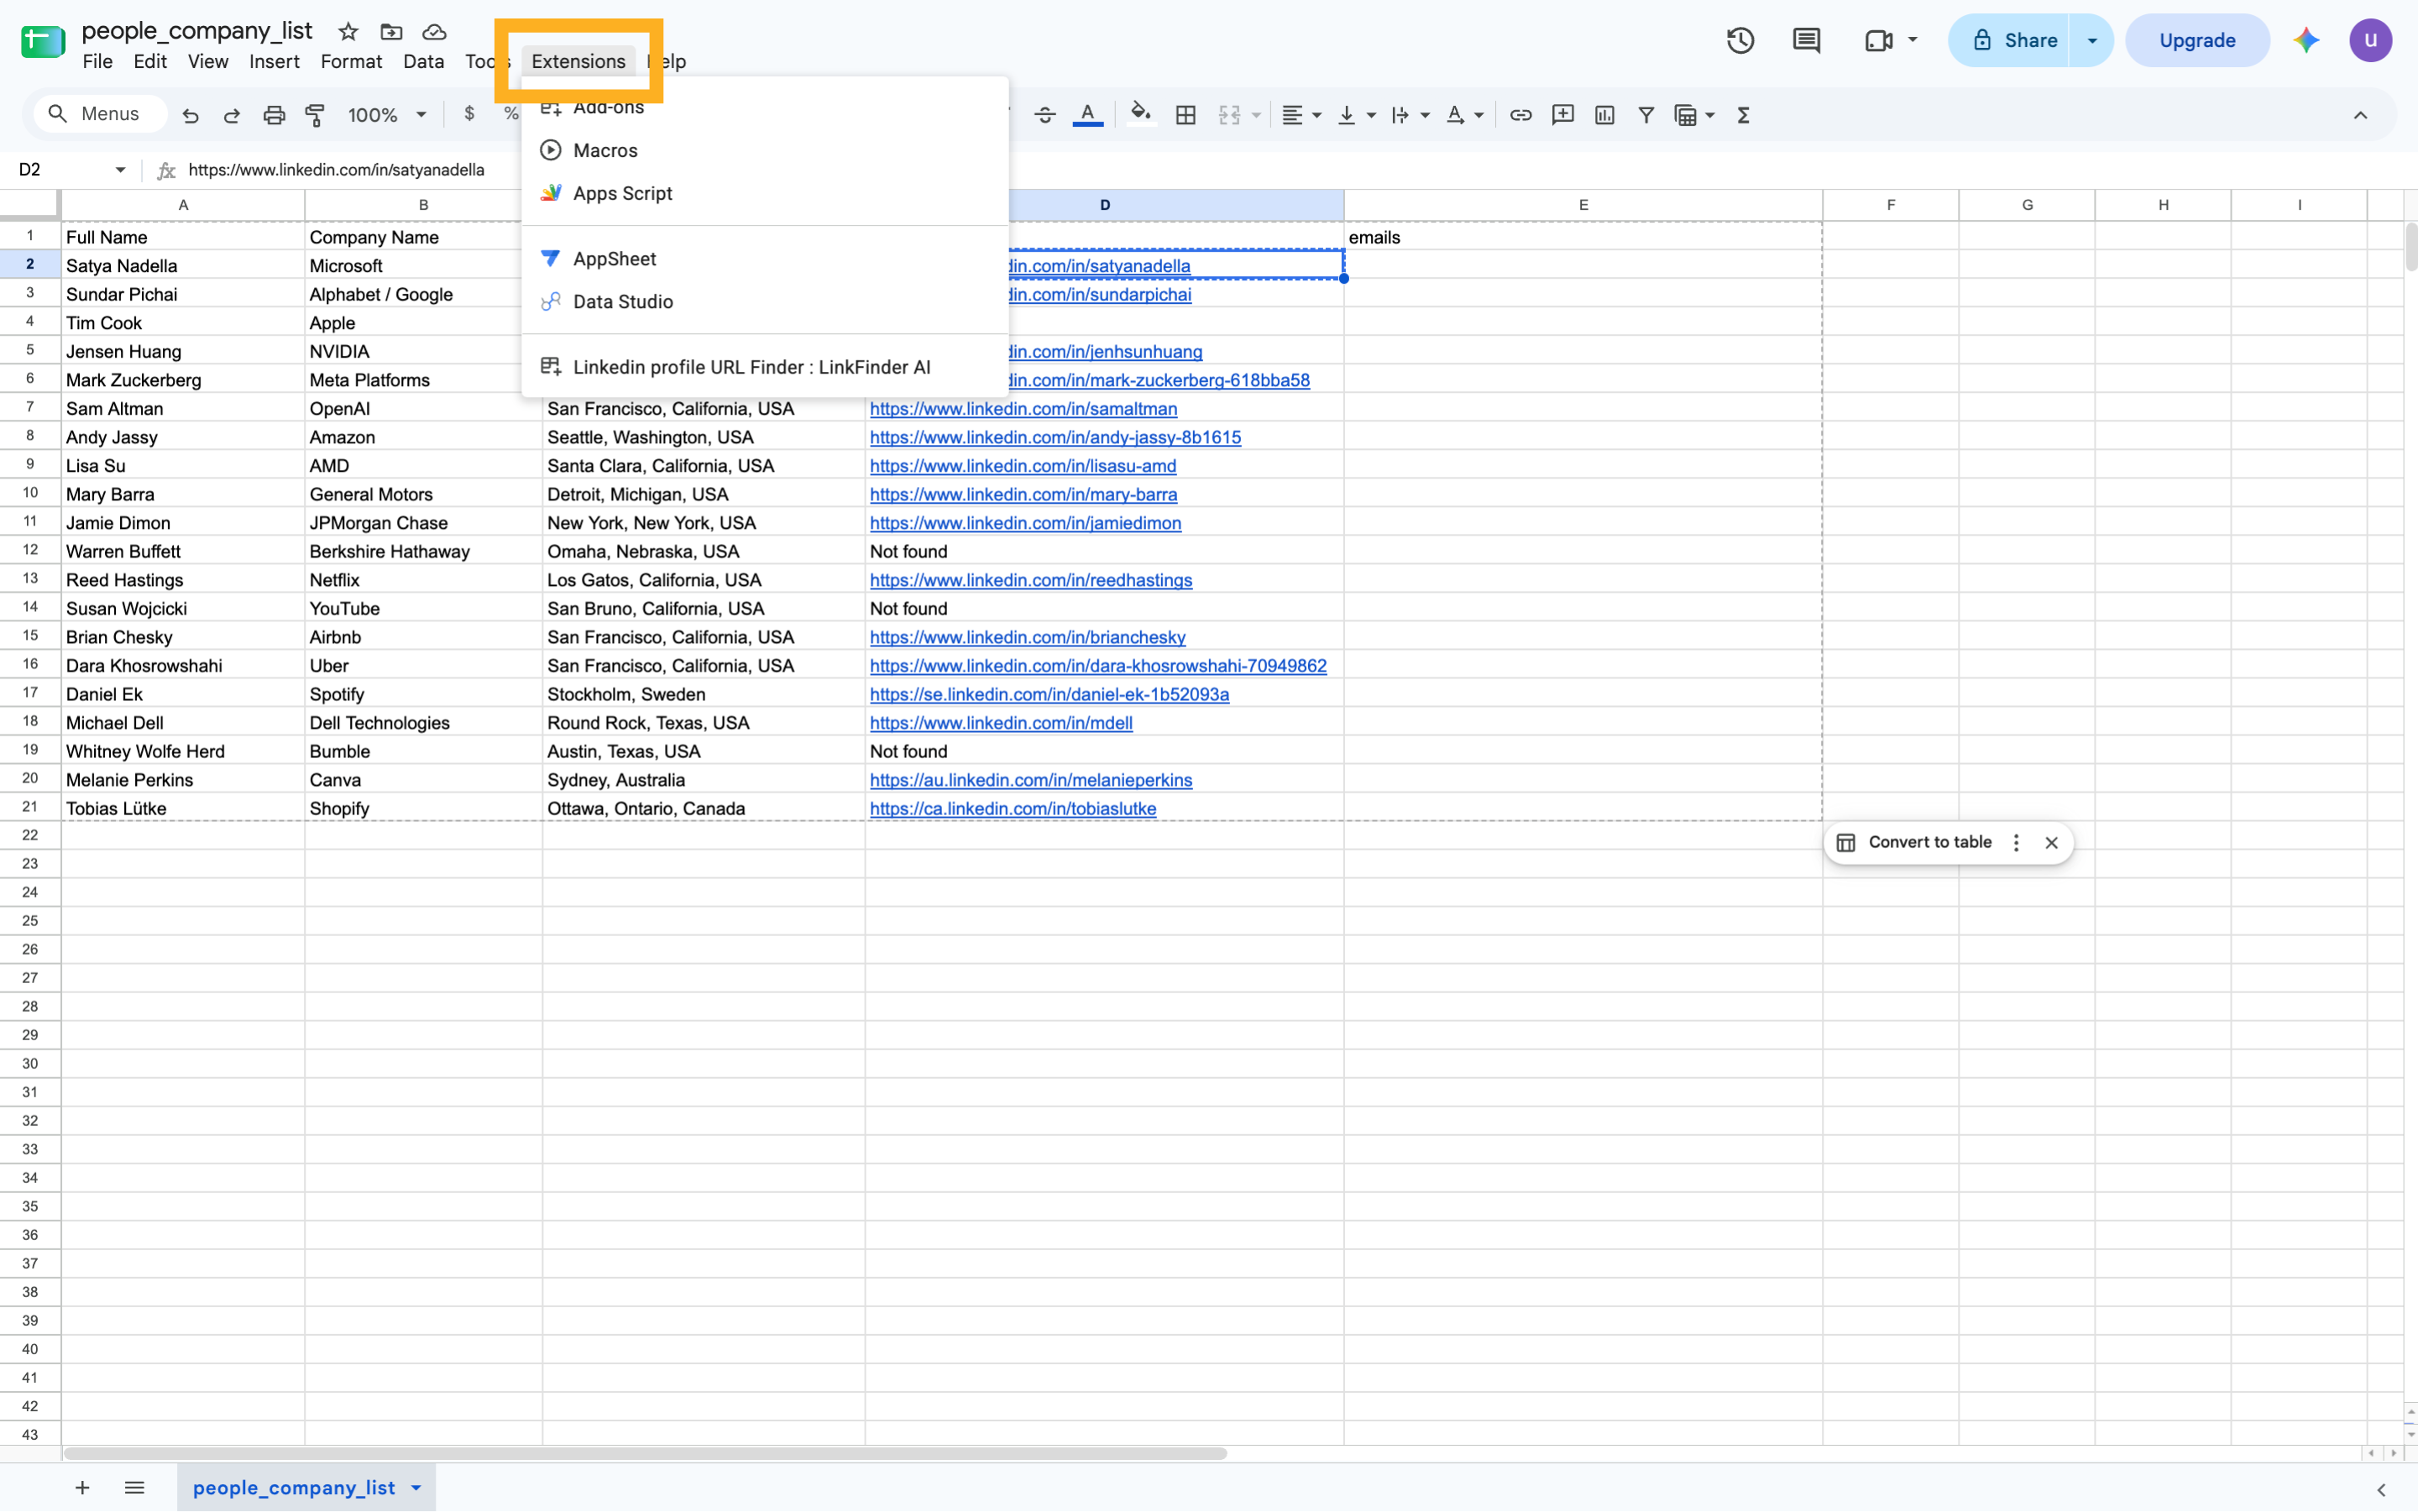Select AppSheet in the Extensions menu

pos(765,258)
